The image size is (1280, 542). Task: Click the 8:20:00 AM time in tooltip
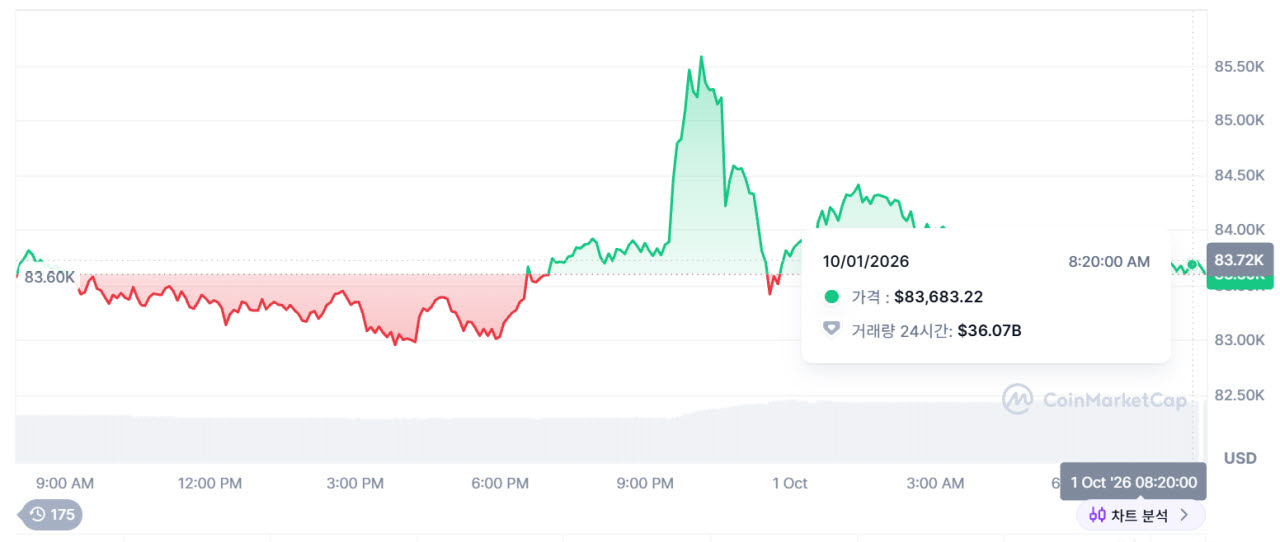pos(1109,262)
